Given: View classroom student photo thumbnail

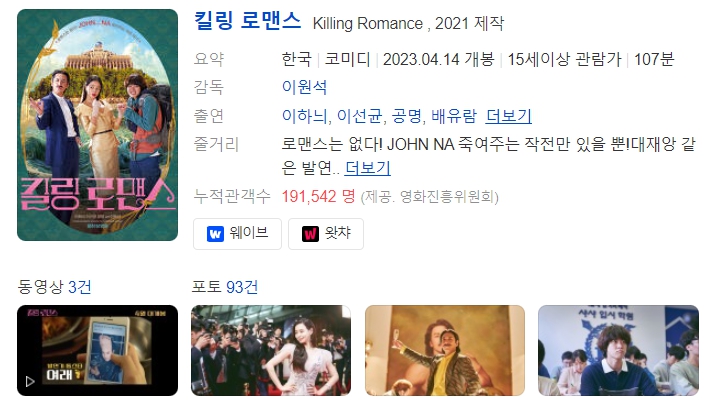Looking at the screenshot, I should [x=619, y=351].
